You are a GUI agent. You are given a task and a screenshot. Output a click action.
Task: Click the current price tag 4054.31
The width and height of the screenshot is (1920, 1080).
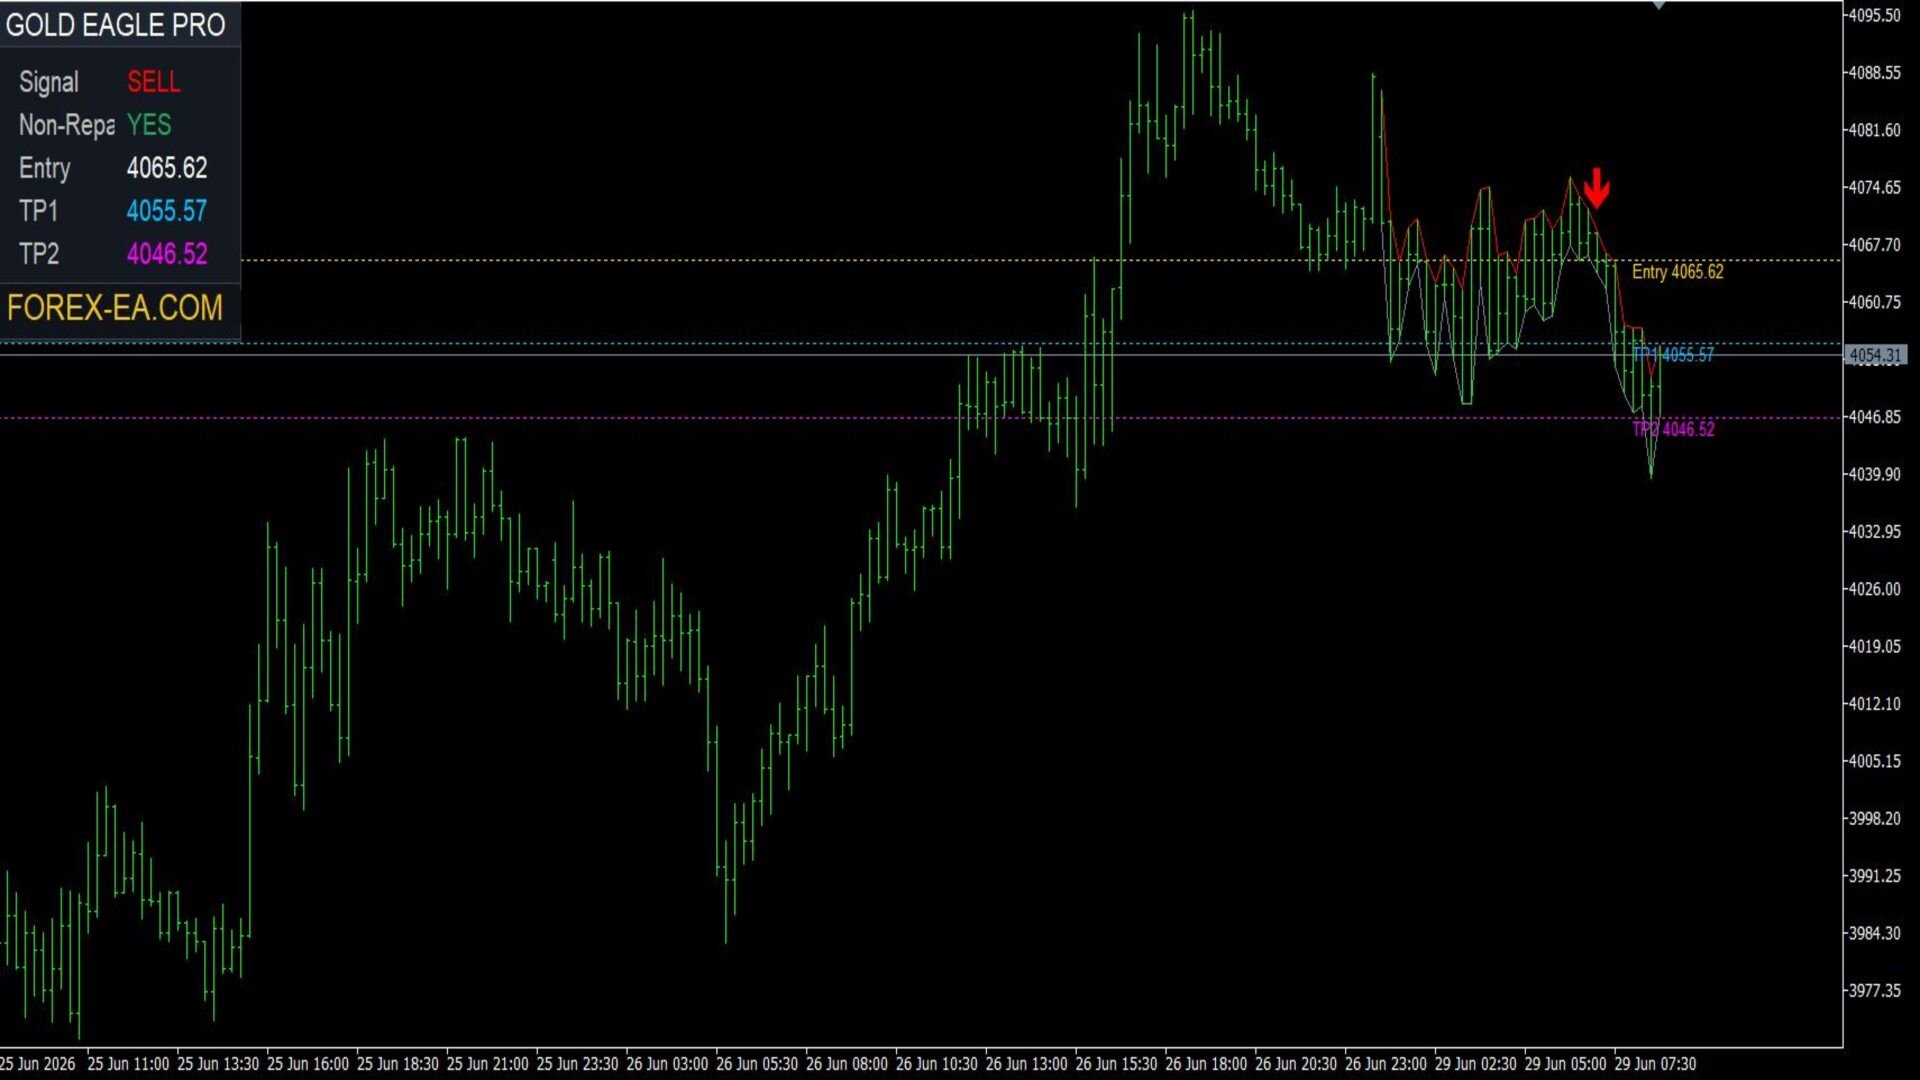pos(1876,355)
